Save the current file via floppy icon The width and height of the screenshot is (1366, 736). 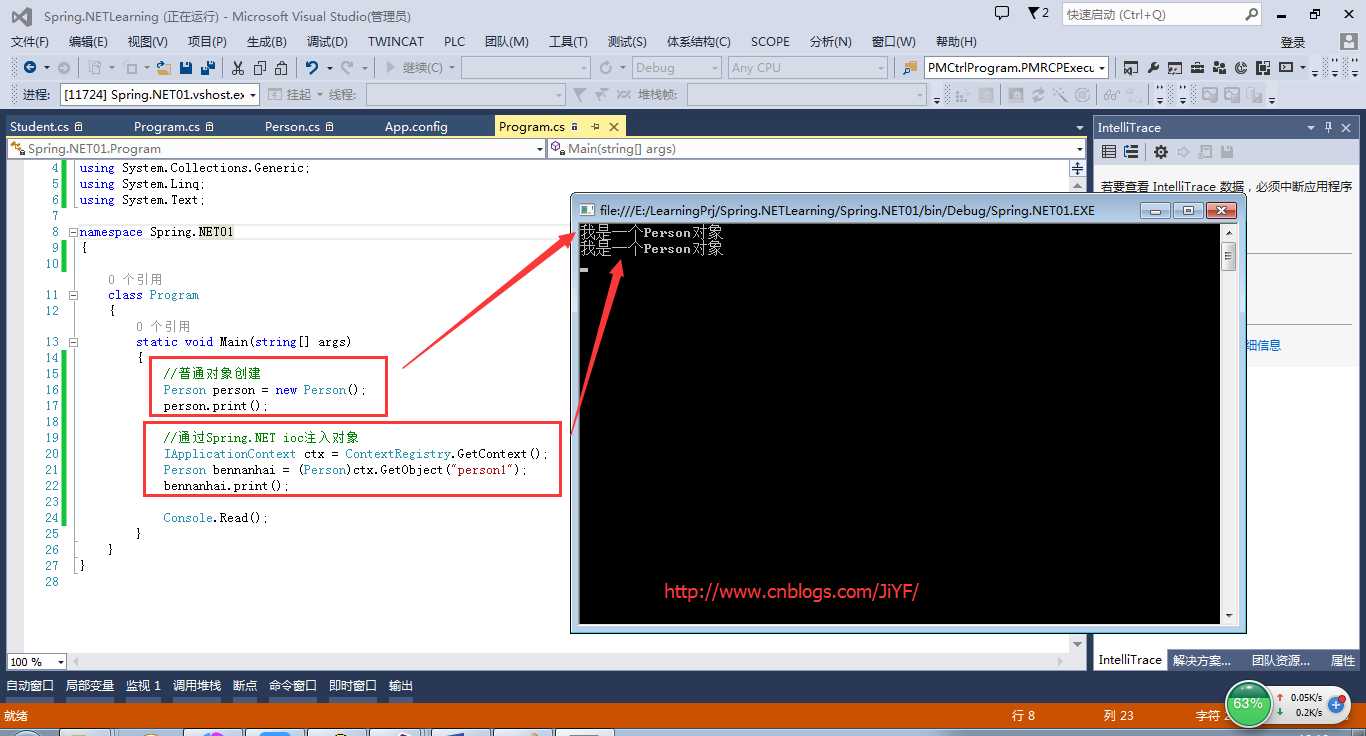point(186,67)
